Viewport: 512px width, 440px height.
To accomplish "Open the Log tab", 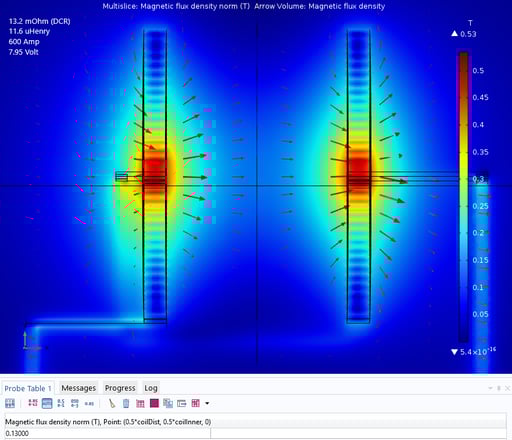I will [x=151, y=388].
